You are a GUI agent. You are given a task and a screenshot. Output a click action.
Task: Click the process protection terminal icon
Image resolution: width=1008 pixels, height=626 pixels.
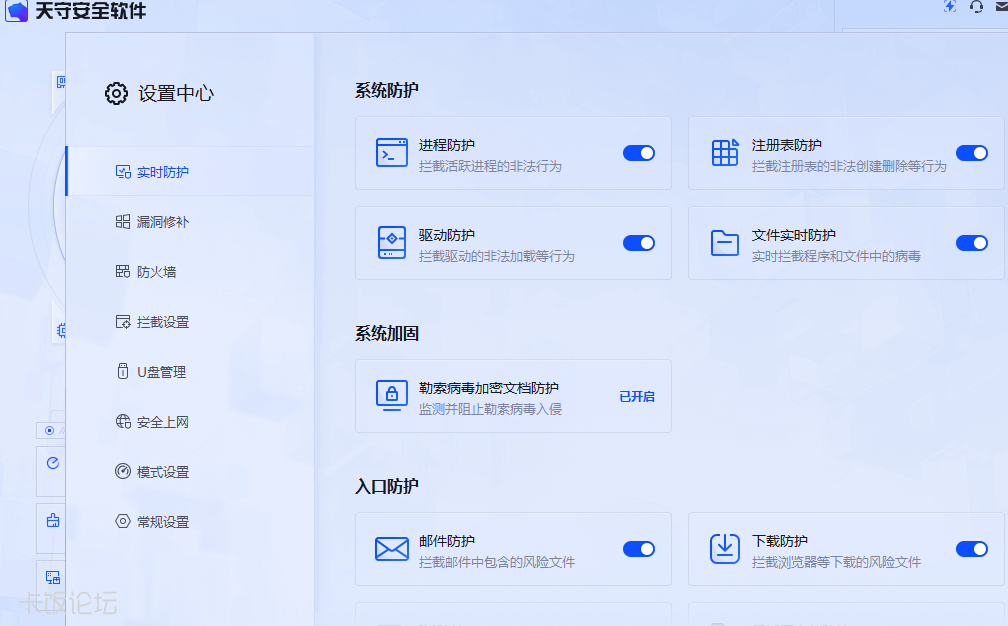(391, 153)
